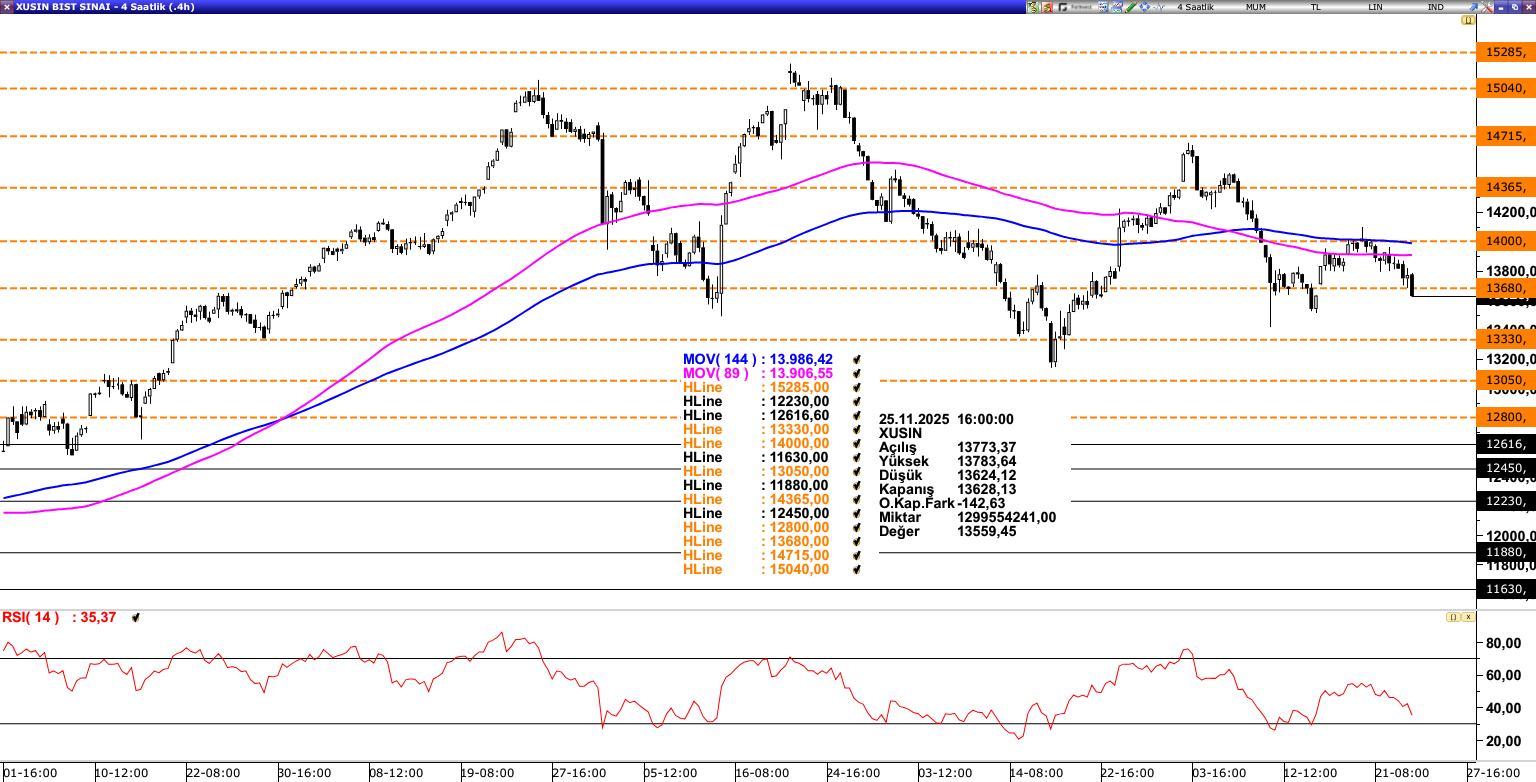
Task: Click the black 12230 price level label
Action: pos(1505,502)
